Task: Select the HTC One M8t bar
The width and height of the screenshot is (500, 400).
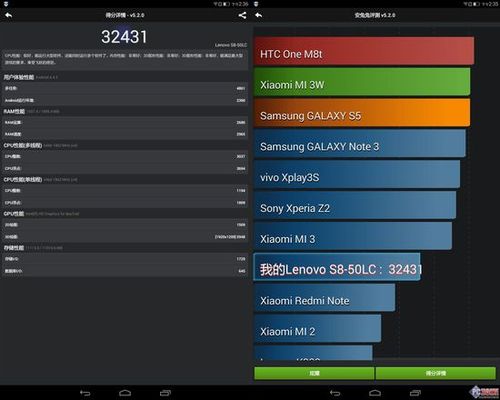Action: [x=364, y=51]
